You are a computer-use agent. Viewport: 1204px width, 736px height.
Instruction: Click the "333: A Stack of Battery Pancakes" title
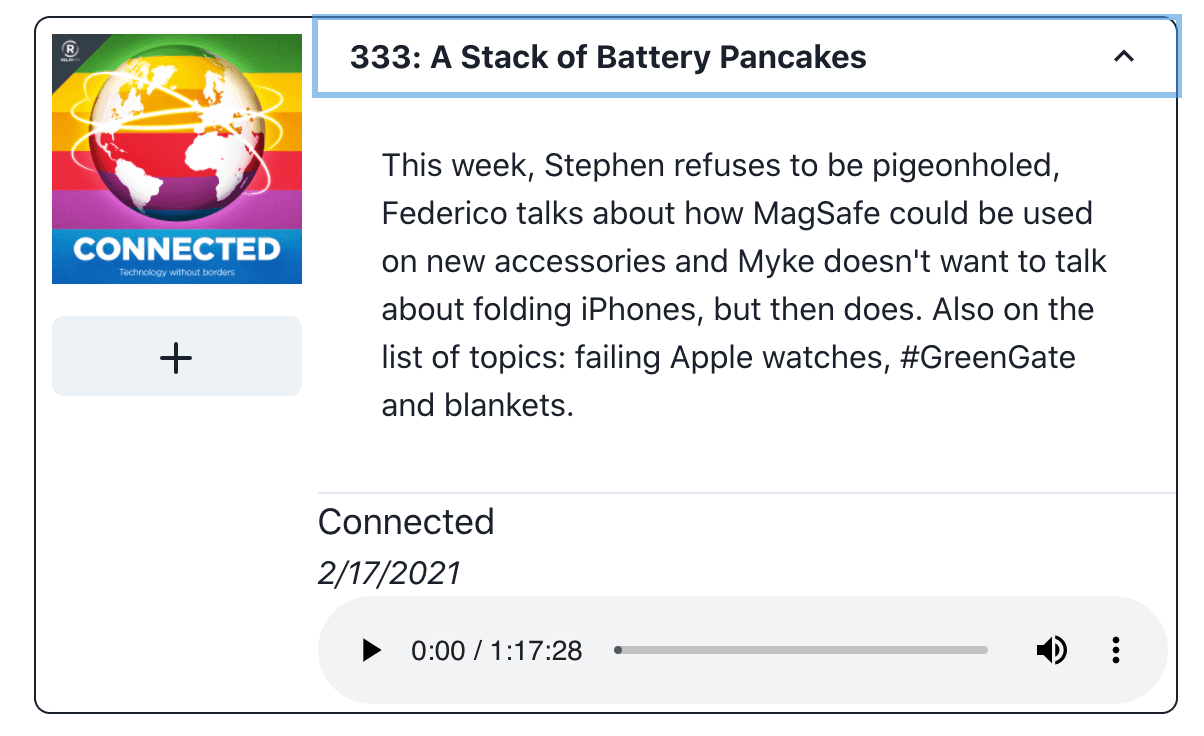pyautogui.click(x=608, y=57)
